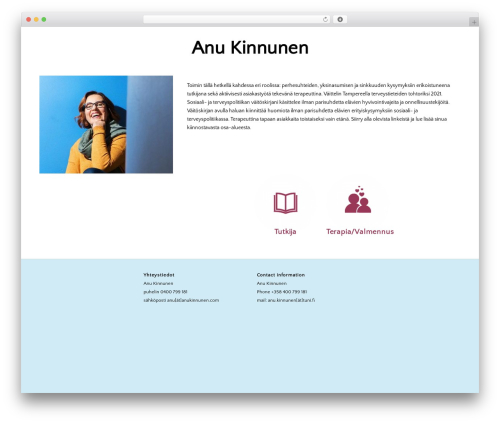
Task: Click the red close window button
Action: click(29, 19)
